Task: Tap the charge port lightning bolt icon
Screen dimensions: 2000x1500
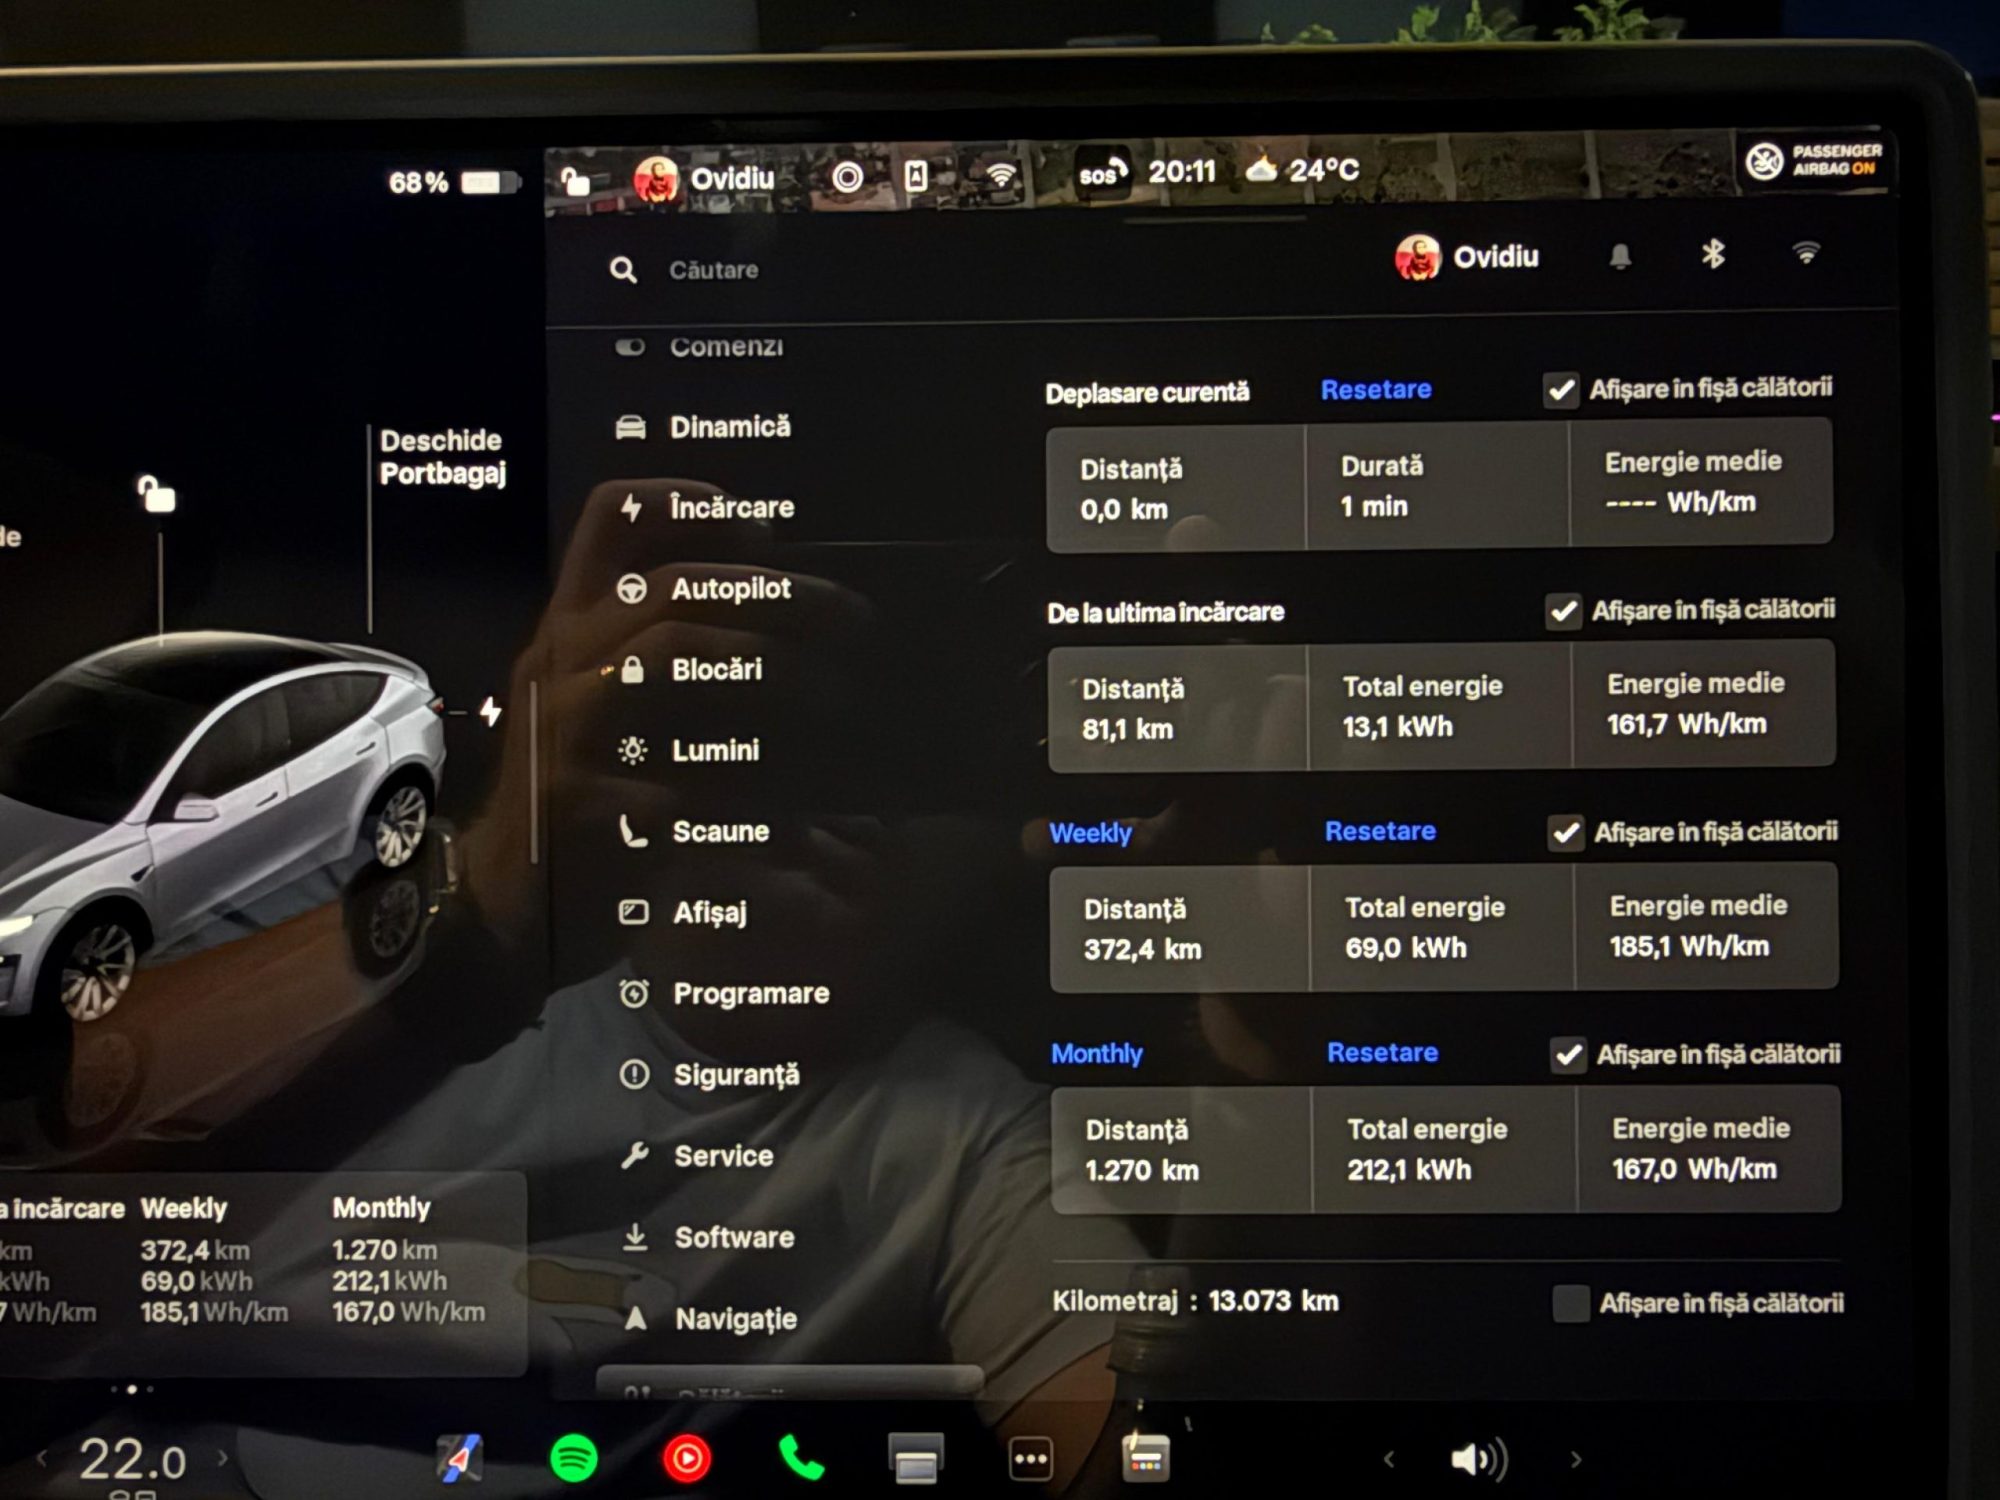Action: pyautogui.click(x=490, y=712)
